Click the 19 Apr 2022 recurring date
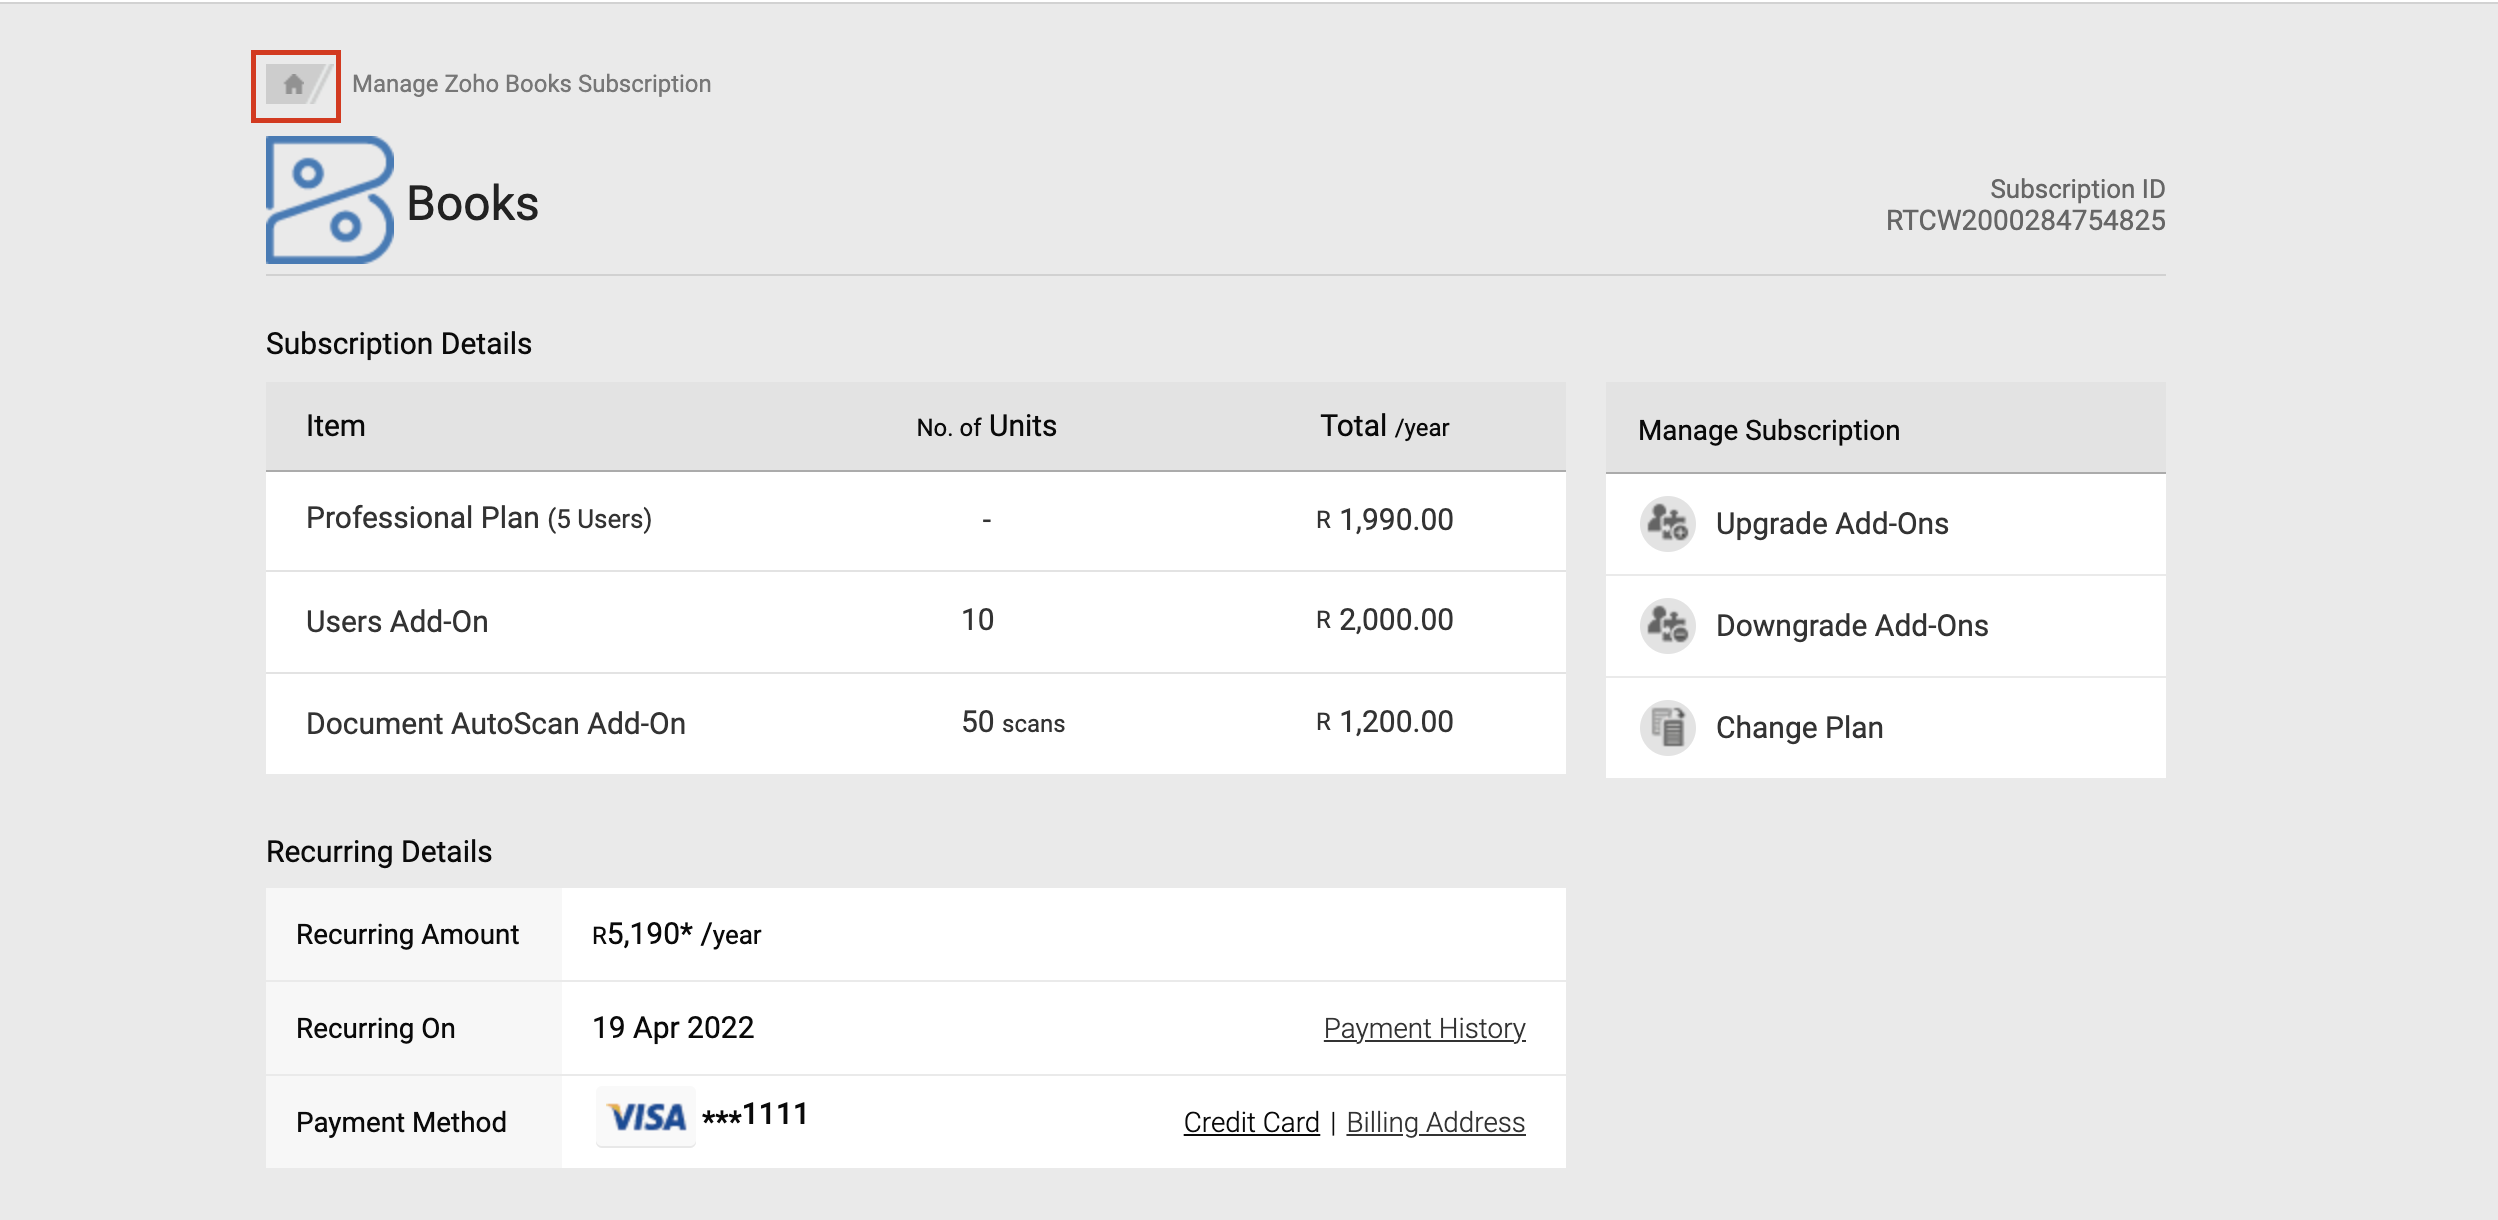Screen dimensions: 2498x1220 click(x=673, y=1028)
